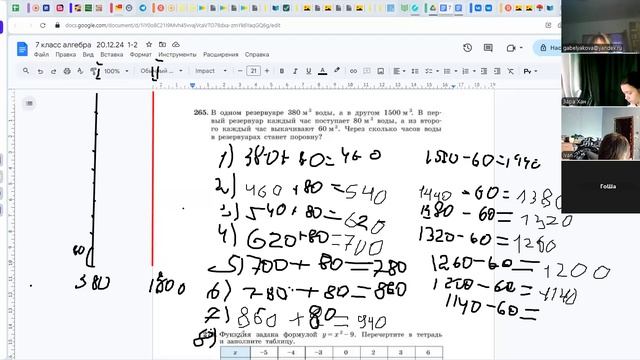Viewport: 640px width, 360px height.
Task: Decrease font size with minus
Action: (x=240, y=71)
